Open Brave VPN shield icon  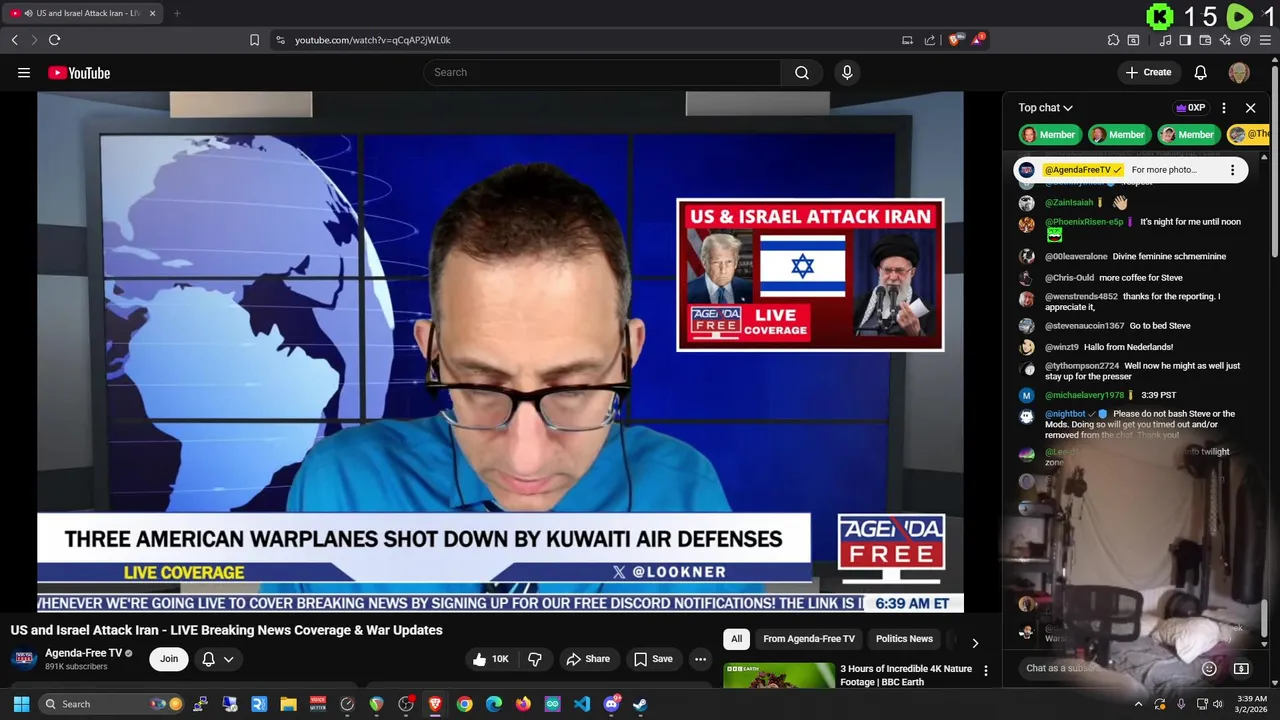(x=1245, y=40)
